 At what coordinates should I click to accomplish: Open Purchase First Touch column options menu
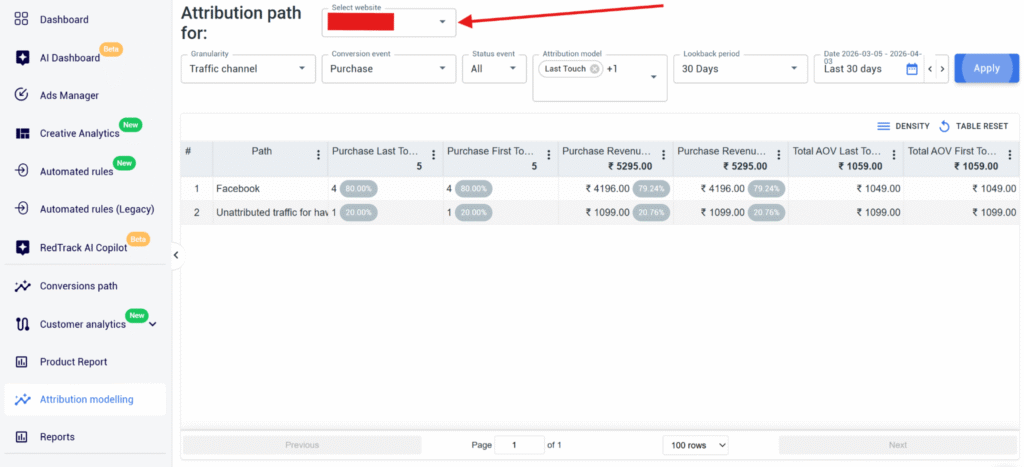tap(549, 155)
